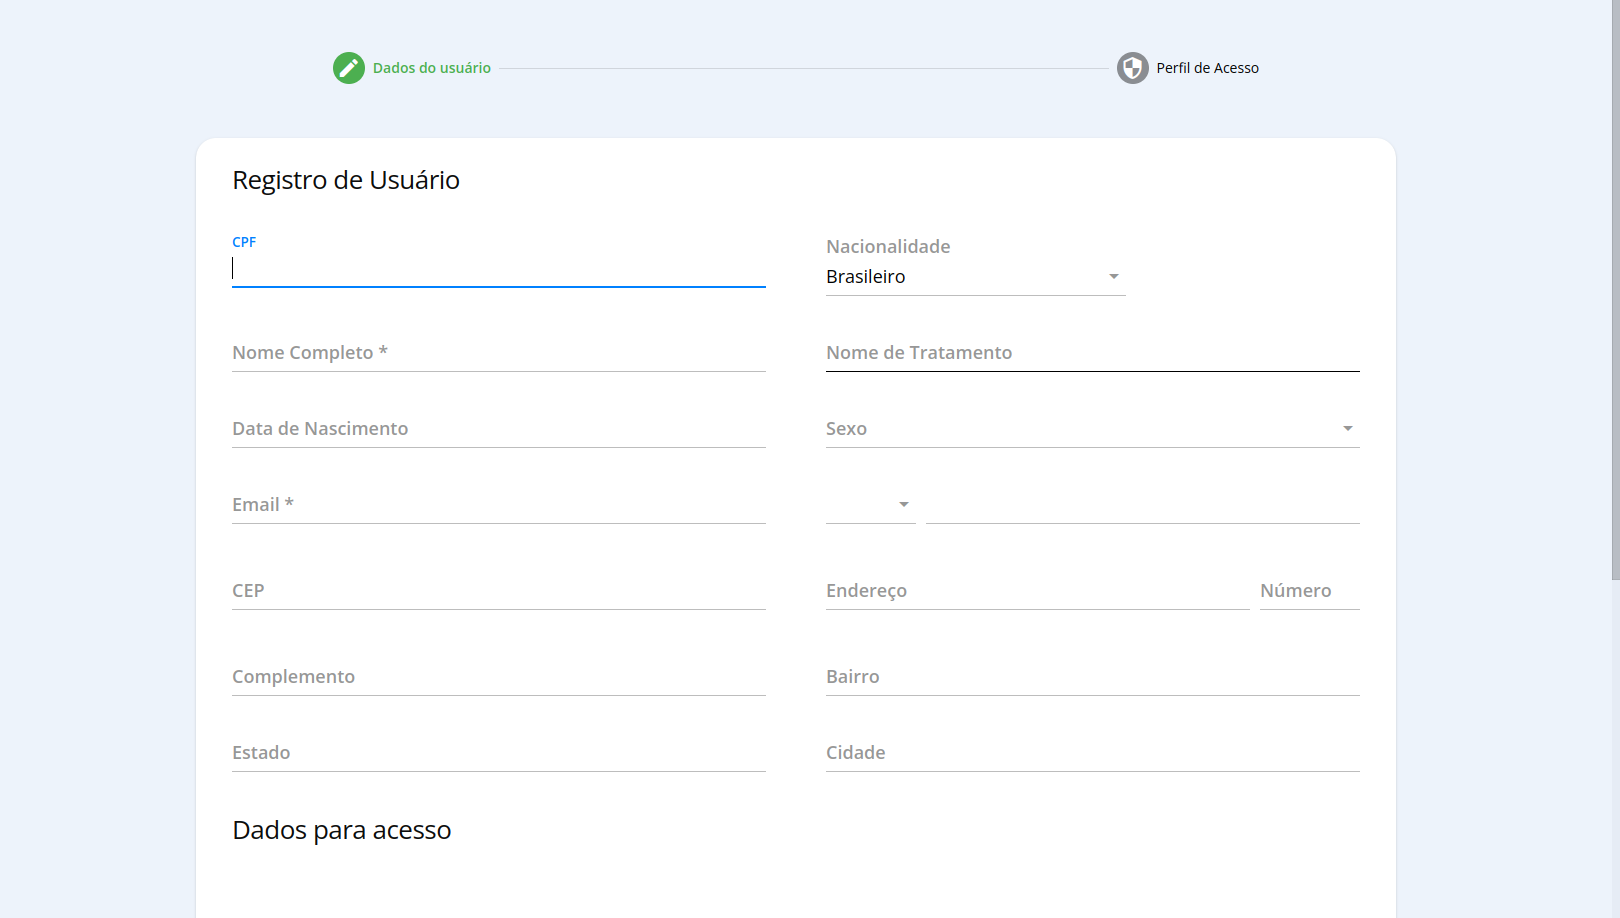Select the Endereço field
The height and width of the screenshot is (918, 1620).
click(x=1037, y=591)
